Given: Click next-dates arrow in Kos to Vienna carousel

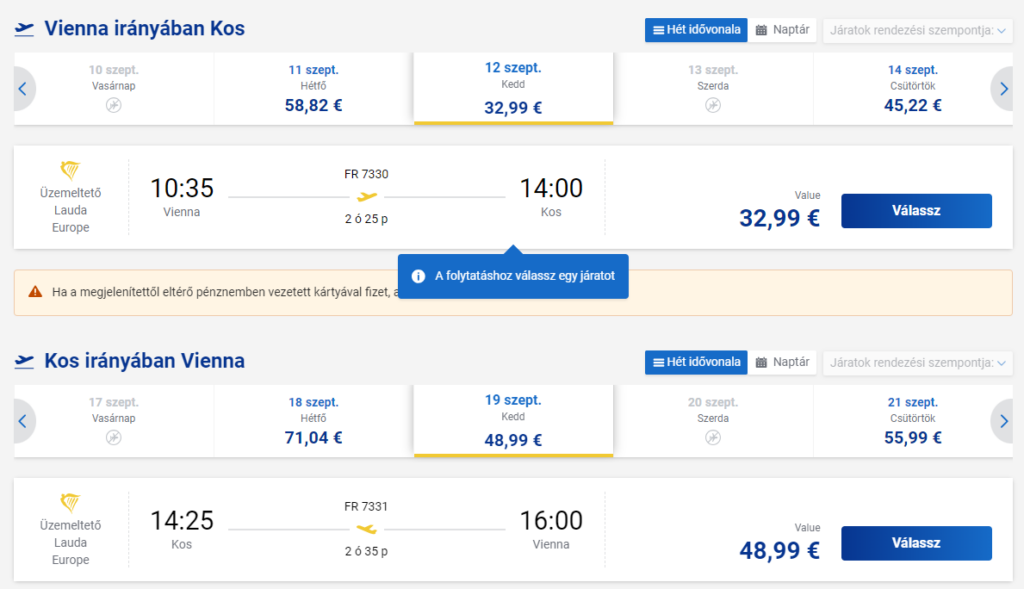Looking at the screenshot, I should 1002,421.
